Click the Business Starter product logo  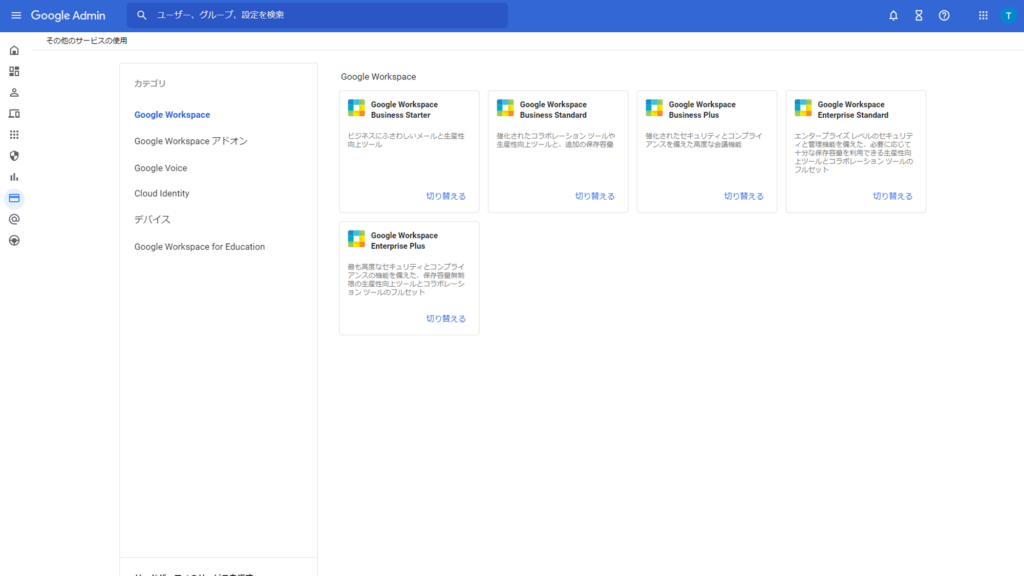[357, 108]
